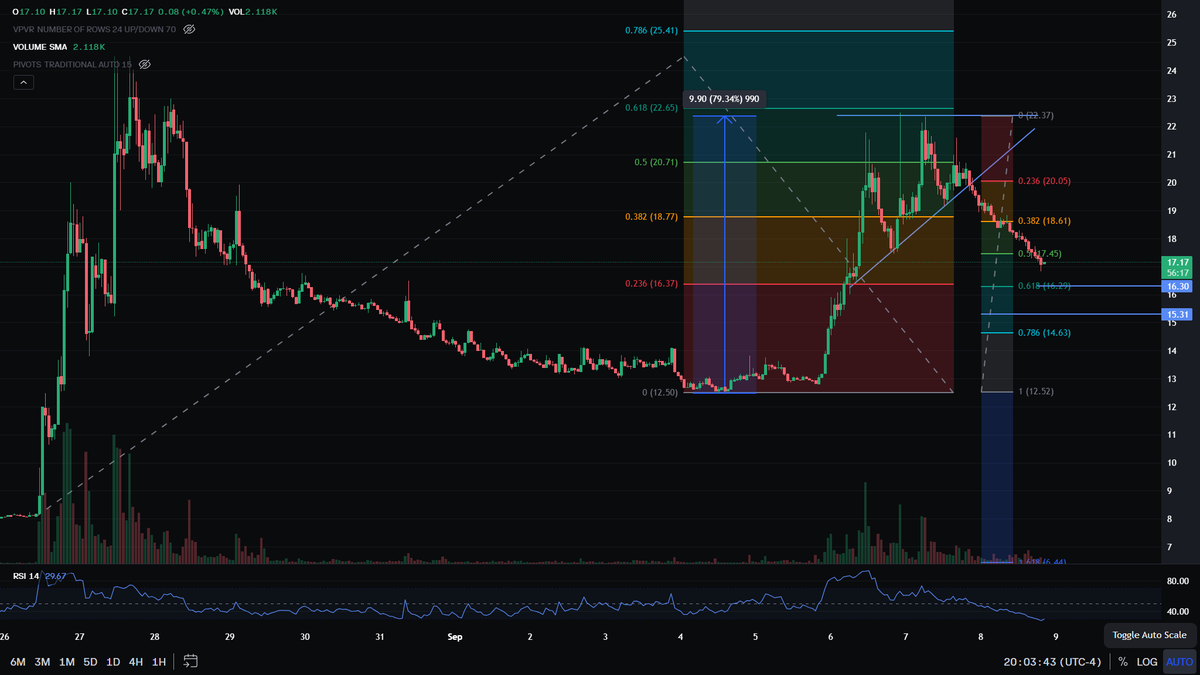Select the 1D time range
This screenshot has width=1200, height=675.
point(114,661)
